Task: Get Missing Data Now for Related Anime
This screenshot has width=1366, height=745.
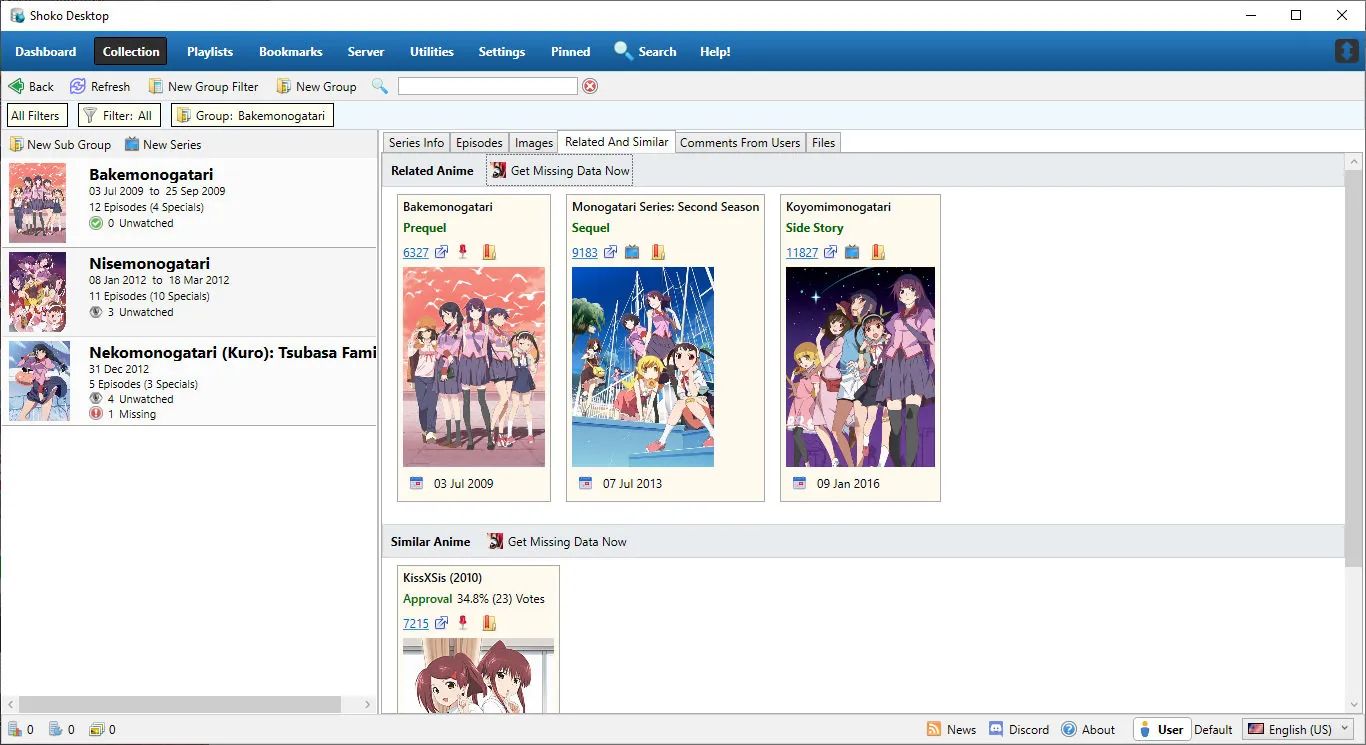Action: click(560, 171)
